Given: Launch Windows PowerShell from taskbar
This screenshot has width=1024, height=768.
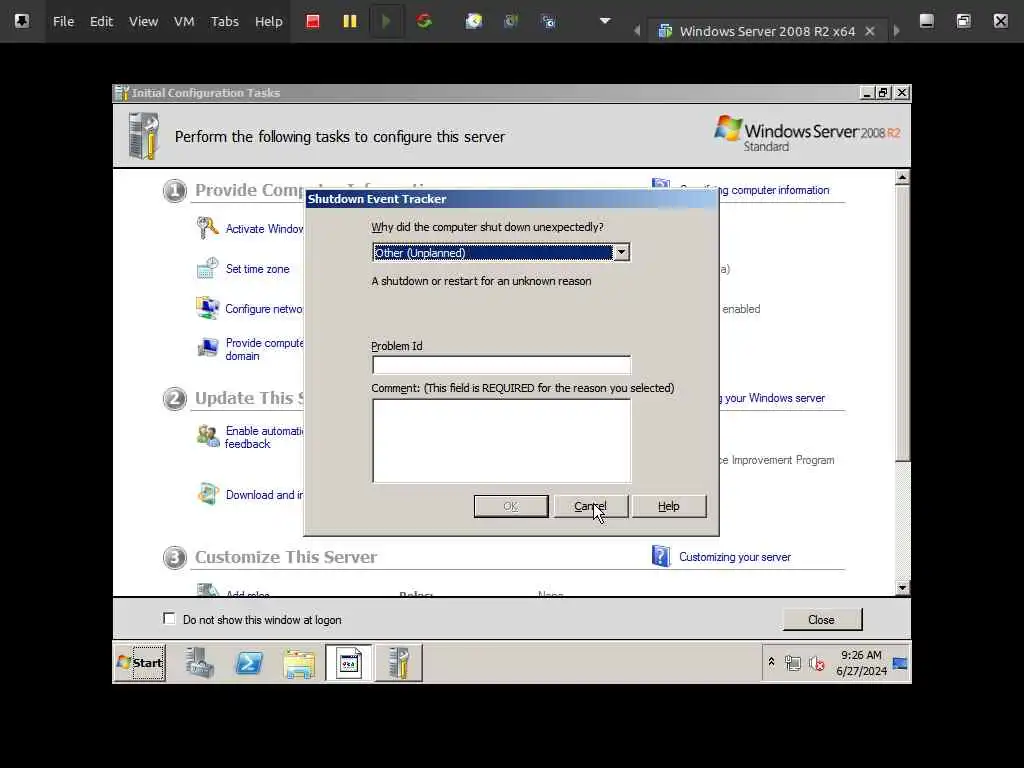Looking at the screenshot, I should click(249, 663).
